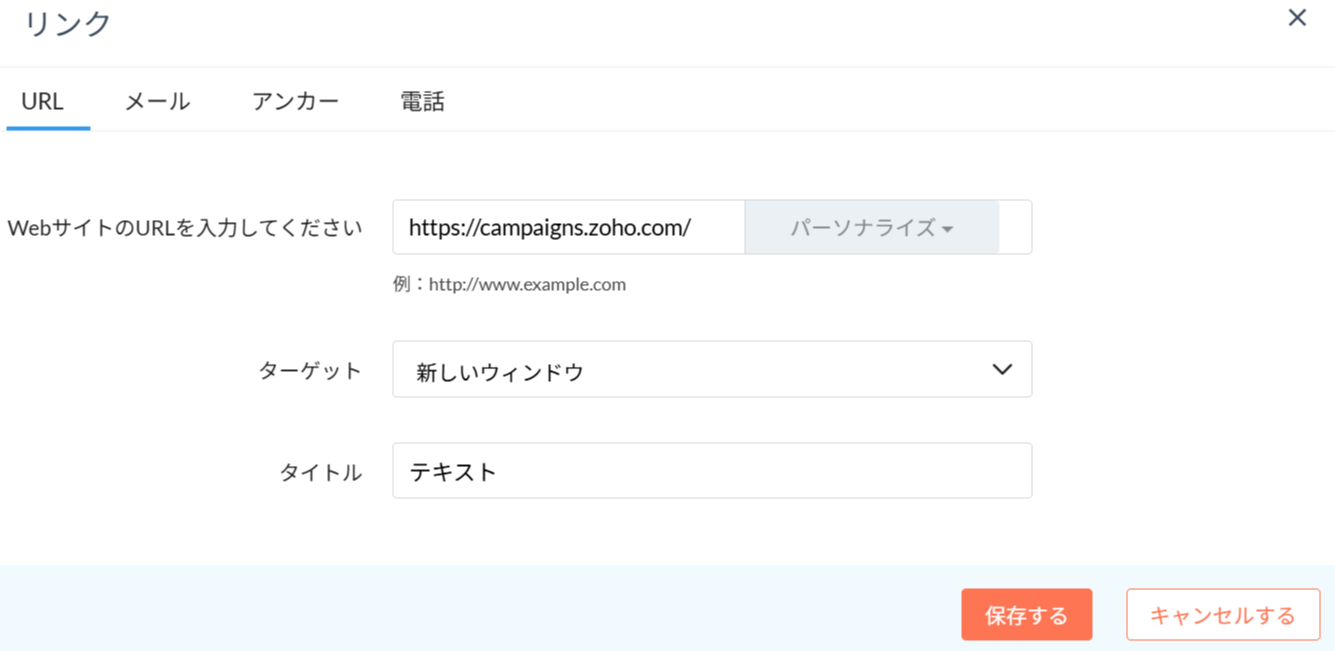Go to the 電話 tab
Viewport: 1335px width, 651px height.
[422, 101]
